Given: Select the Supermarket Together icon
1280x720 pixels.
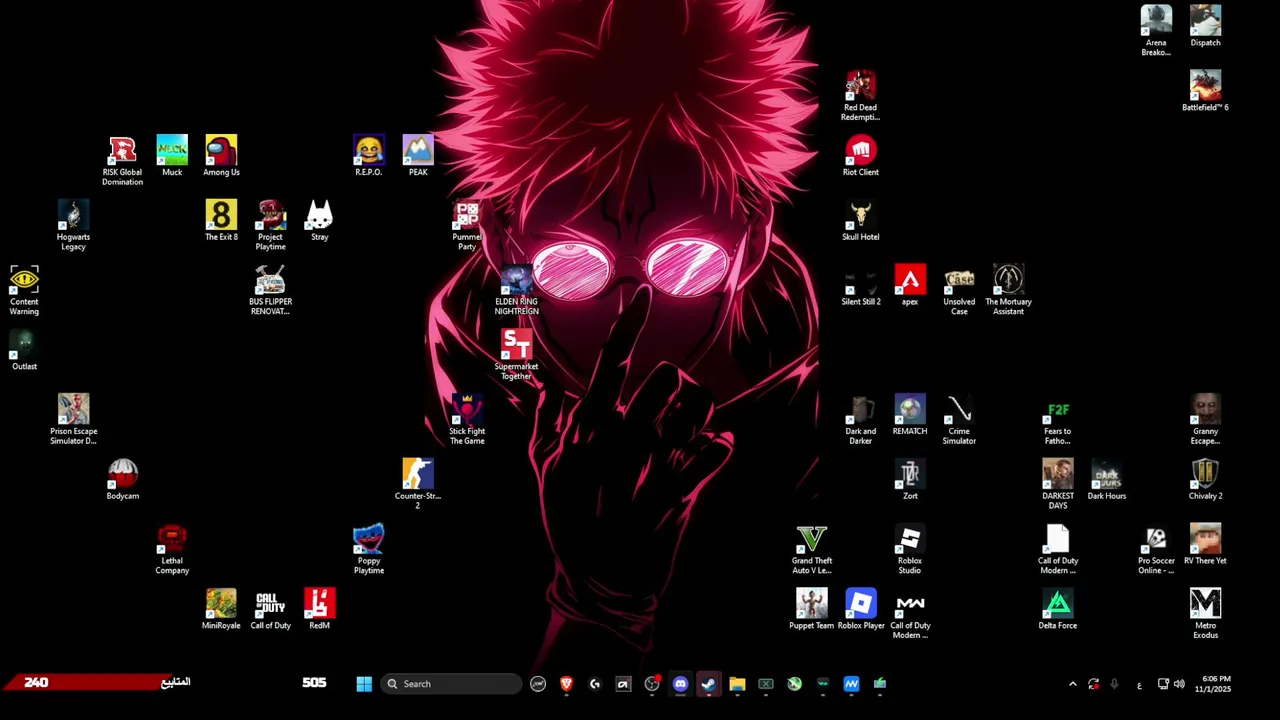Looking at the screenshot, I should 516,355.
